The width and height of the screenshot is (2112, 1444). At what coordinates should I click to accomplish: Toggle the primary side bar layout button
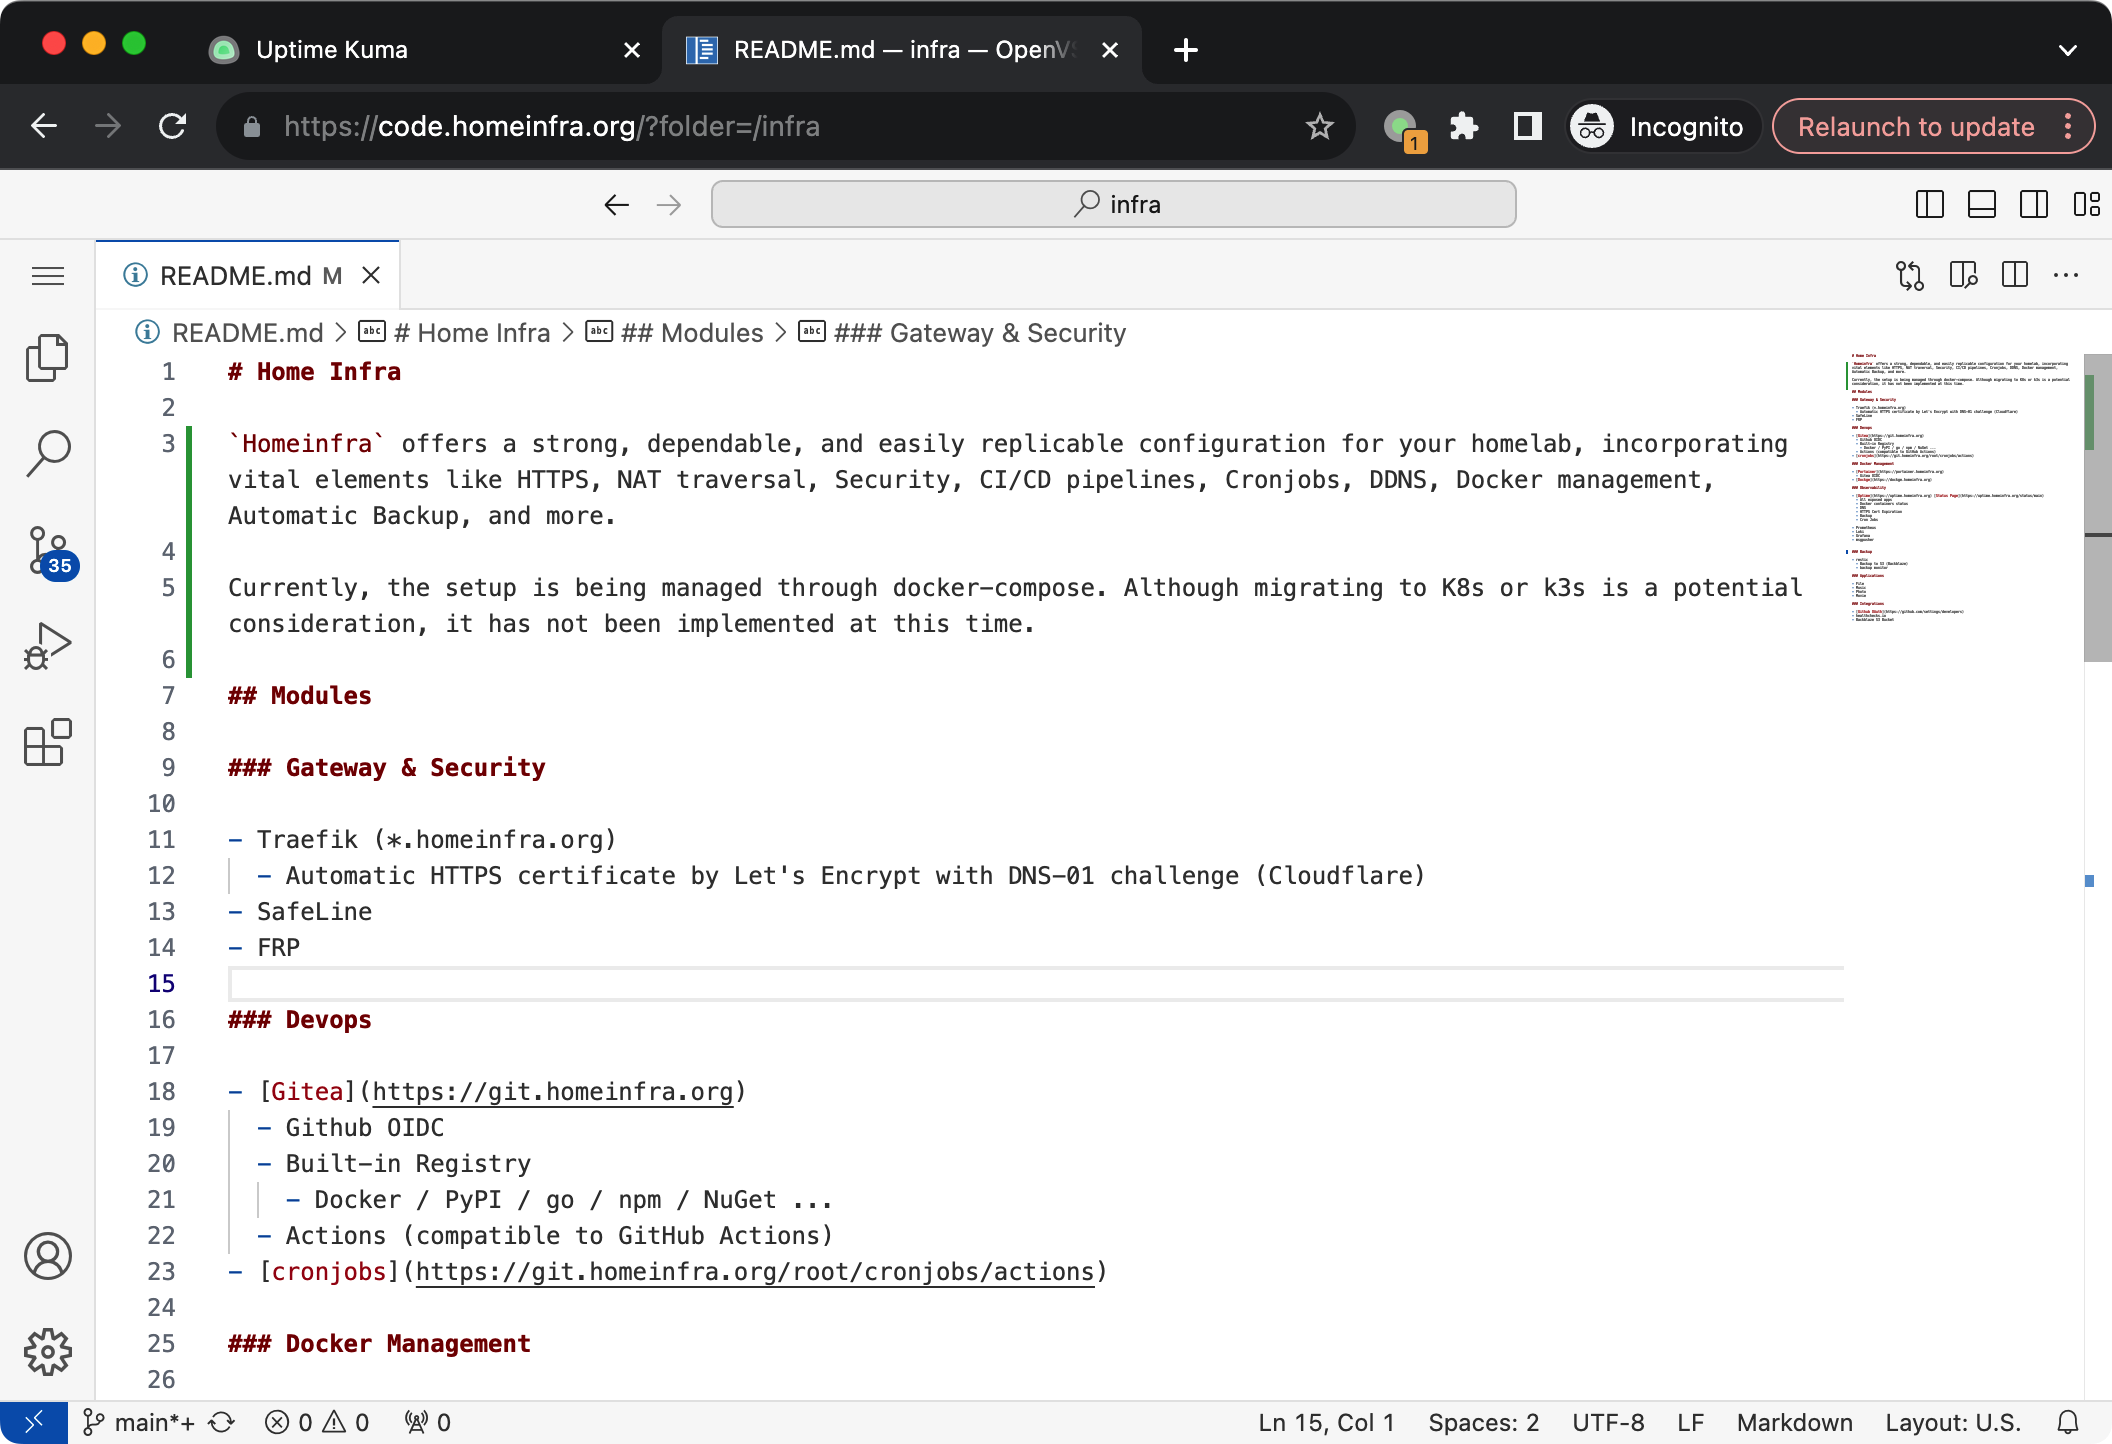(1929, 204)
